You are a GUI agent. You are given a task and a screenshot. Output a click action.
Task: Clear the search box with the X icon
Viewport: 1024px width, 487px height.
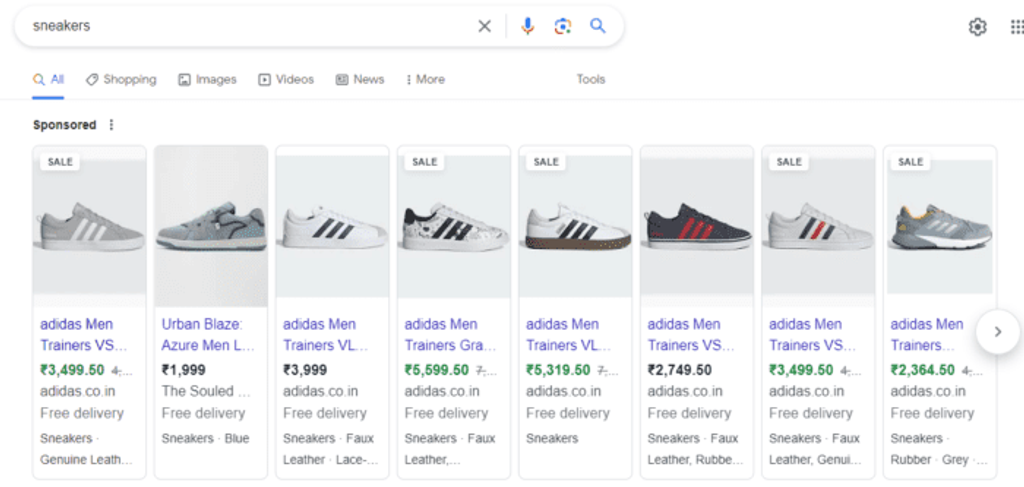click(x=484, y=26)
